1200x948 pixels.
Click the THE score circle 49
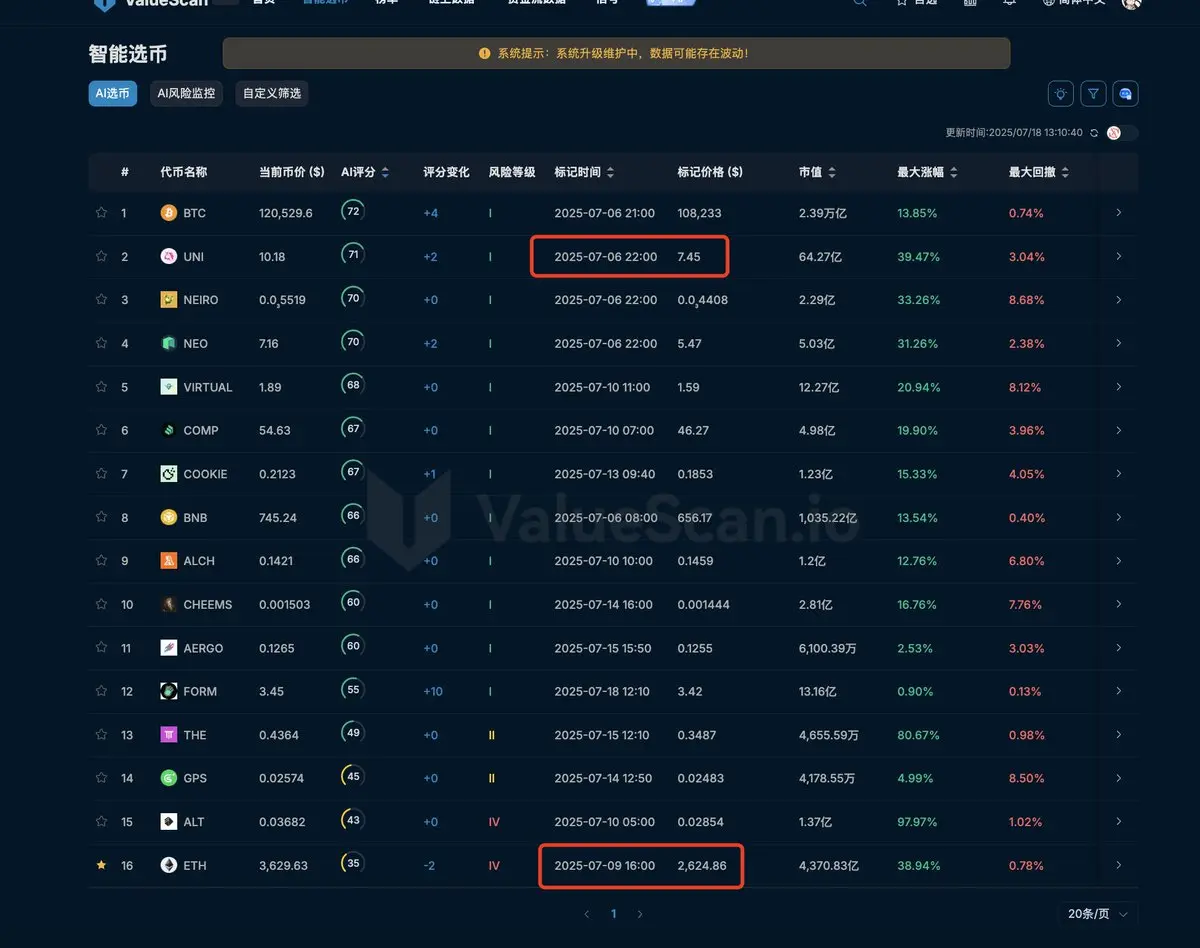pos(352,733)
